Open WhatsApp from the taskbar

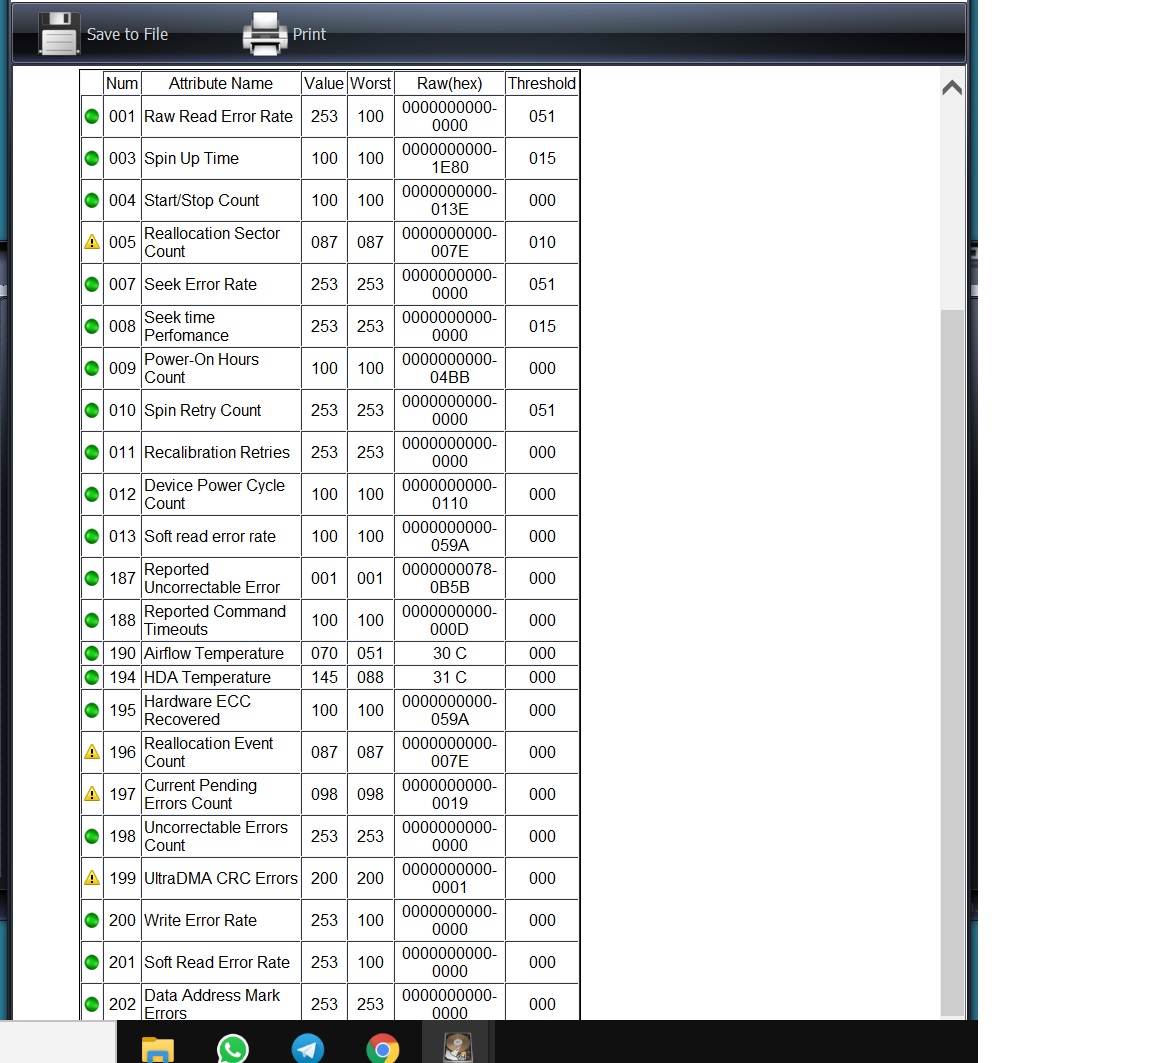233,1048
